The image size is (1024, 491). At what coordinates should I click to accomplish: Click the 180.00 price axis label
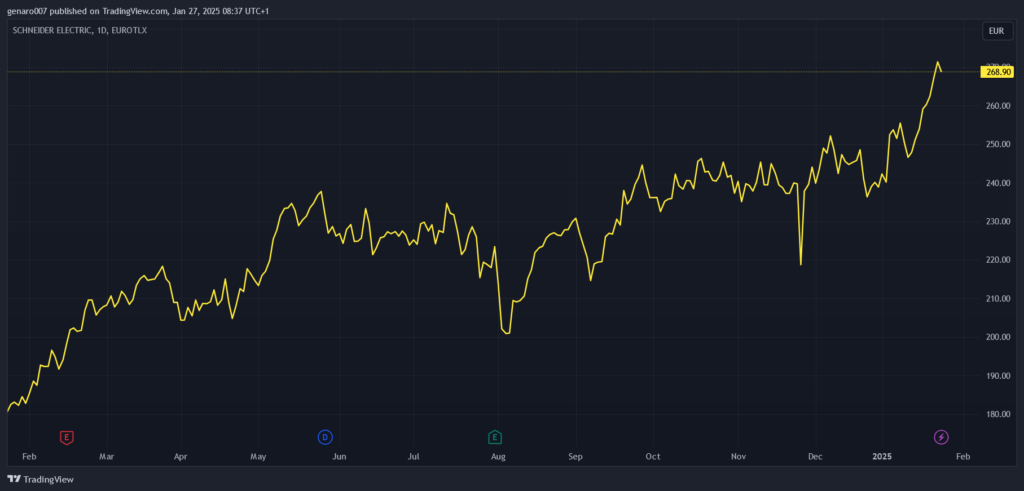point(997,414)
